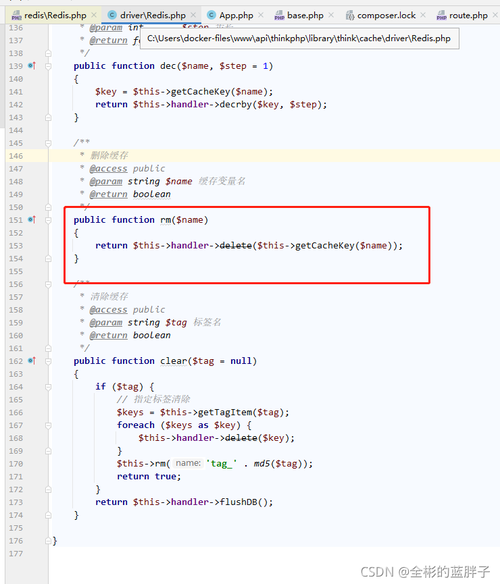The width and height of the screenshot is (500, 584).
Task: Collapse the foreach block at line 167
Action: point(48,425)
